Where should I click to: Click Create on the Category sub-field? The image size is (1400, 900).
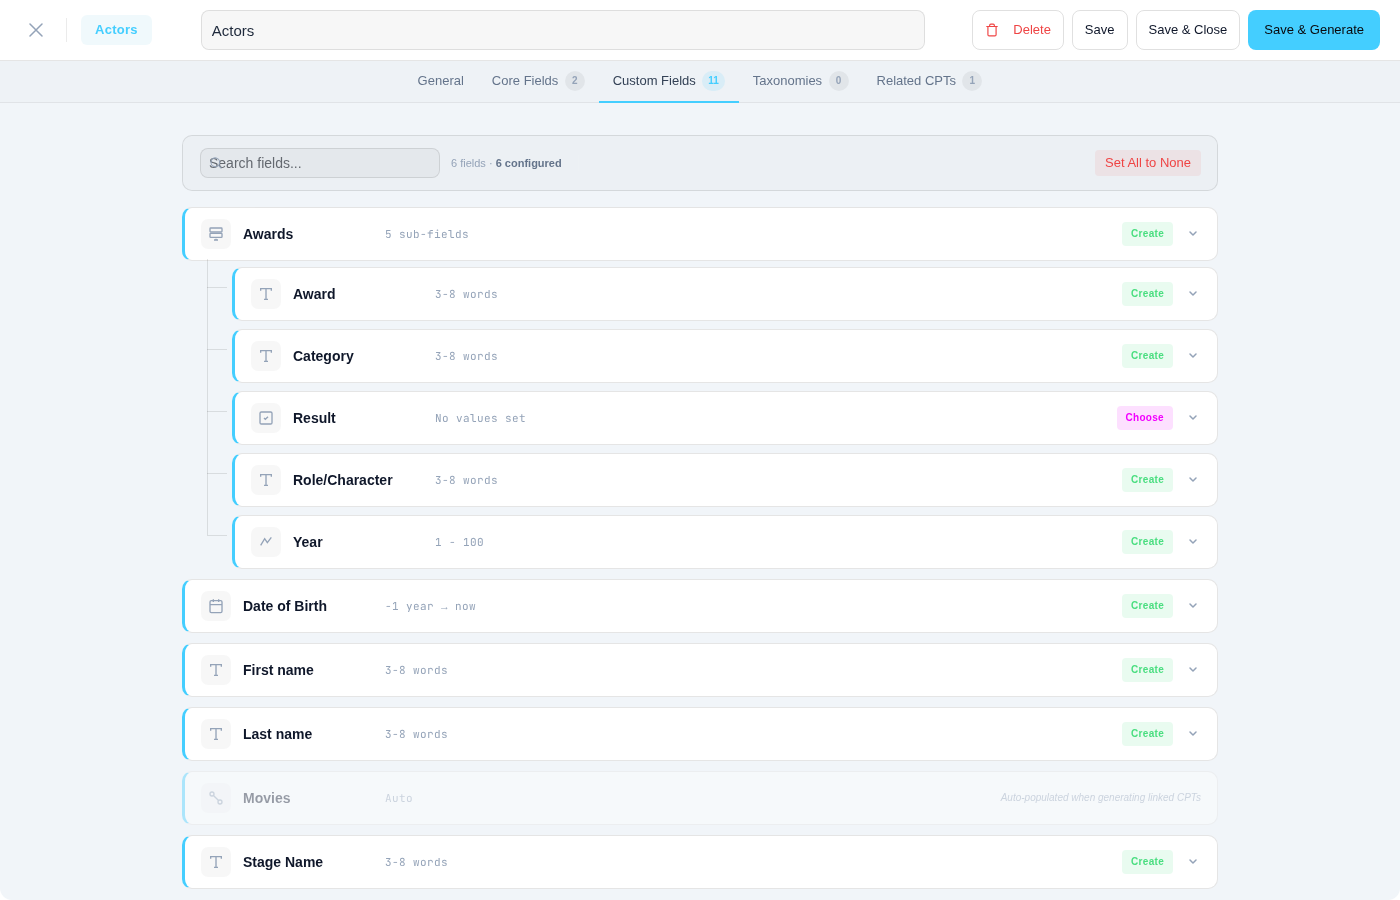1147,355
